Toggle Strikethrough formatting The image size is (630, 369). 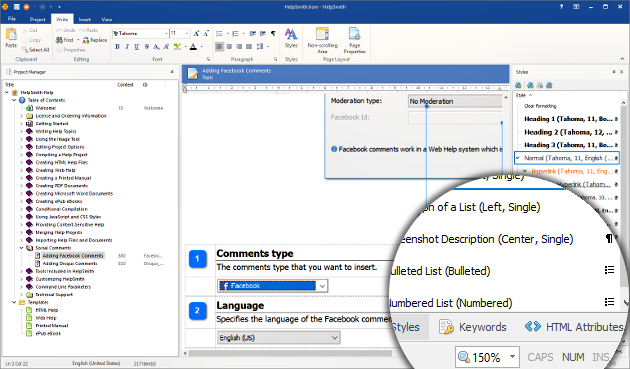pos(147,47)
